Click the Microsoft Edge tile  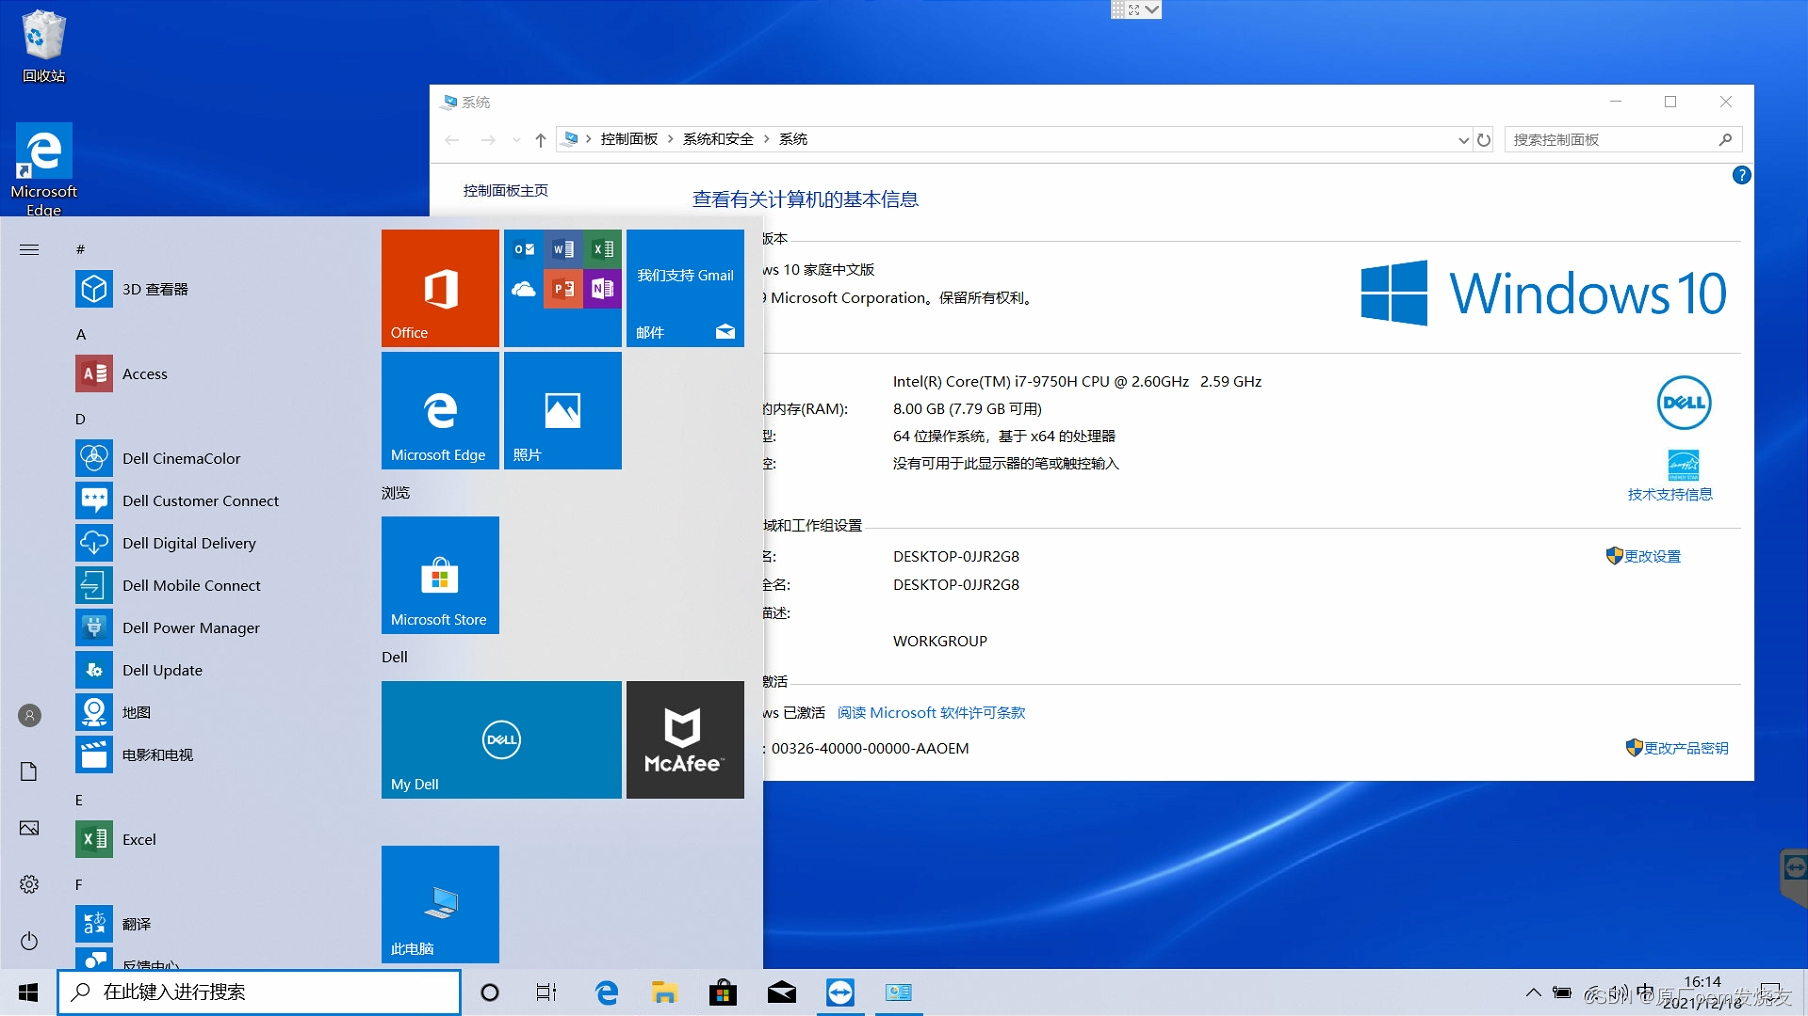pos(440,410)
